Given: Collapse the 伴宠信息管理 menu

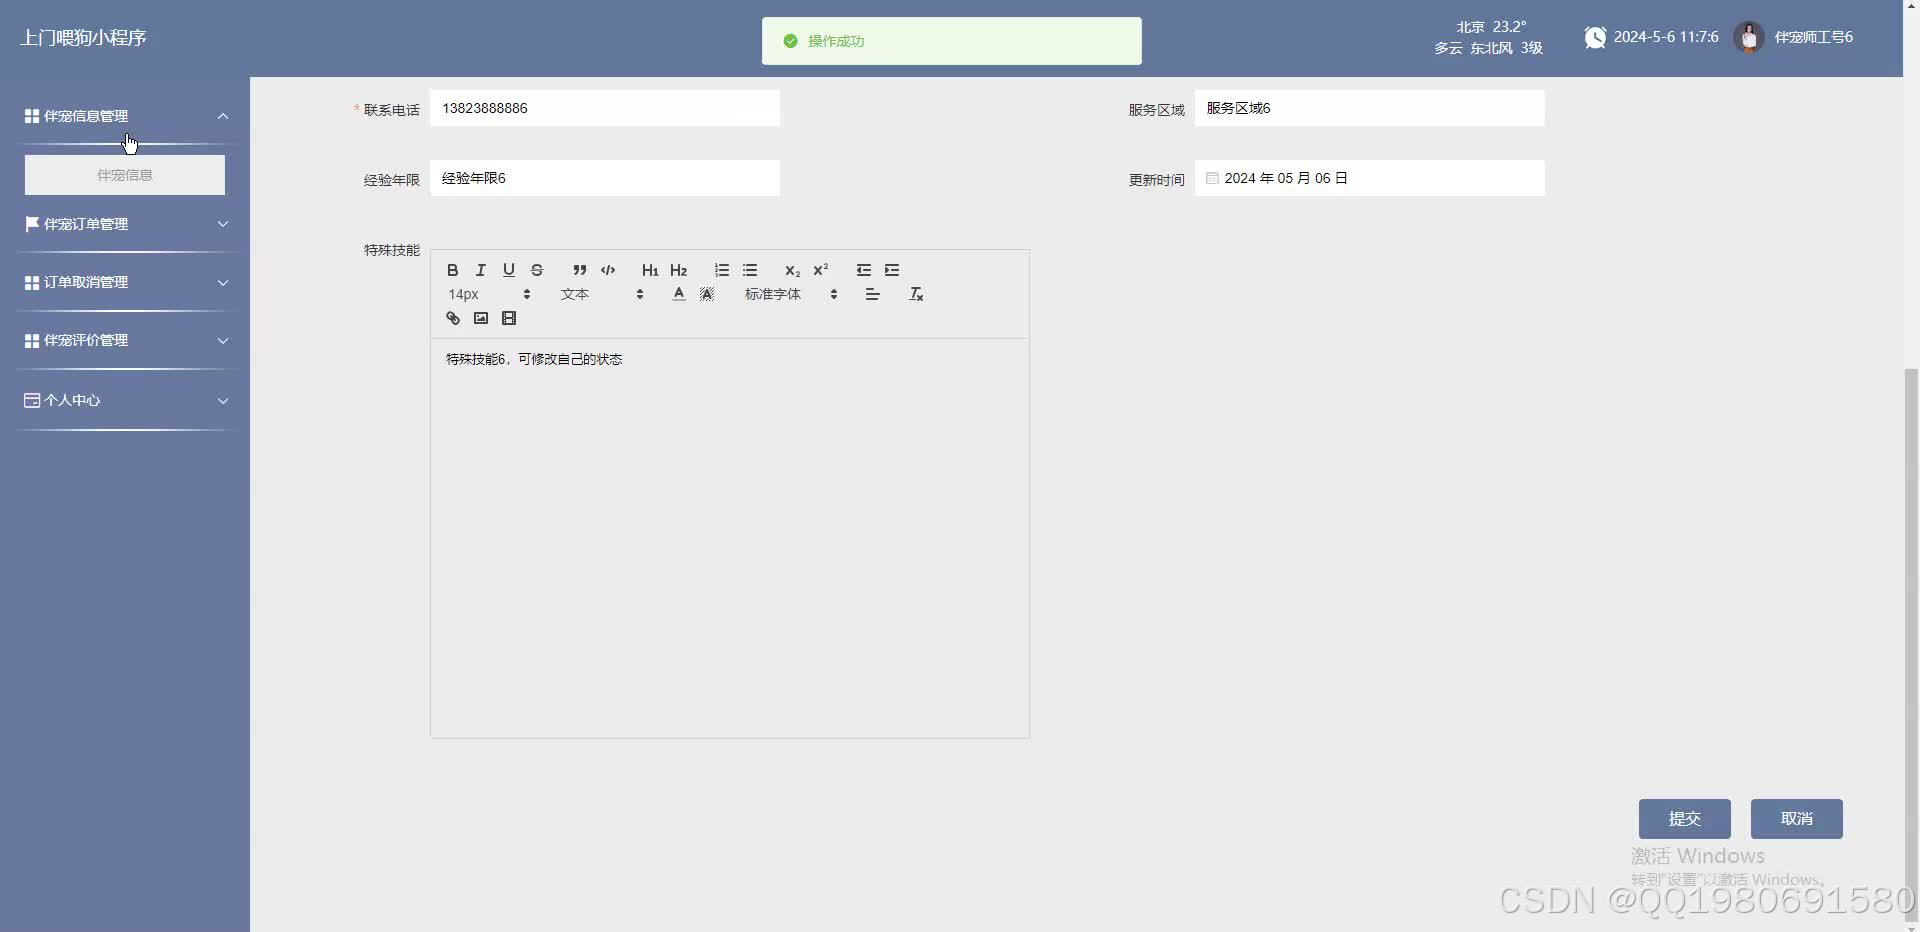Looking at the screenshot, I should coord(125,116).
